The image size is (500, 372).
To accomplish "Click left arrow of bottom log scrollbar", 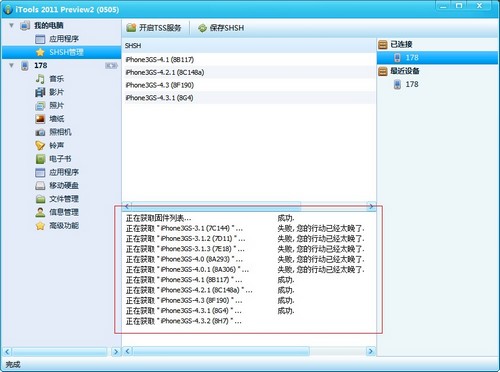I will [x=128, y=351].
